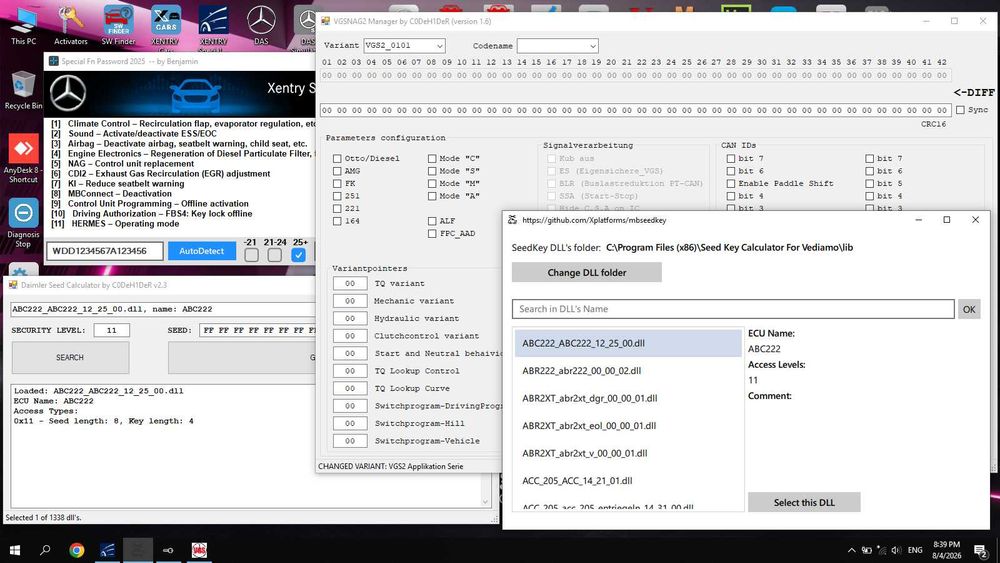Open the Wi-Fi network tray icon
Image resolution: width=1000 pixels, height=563 pixels.
point(881,550)
